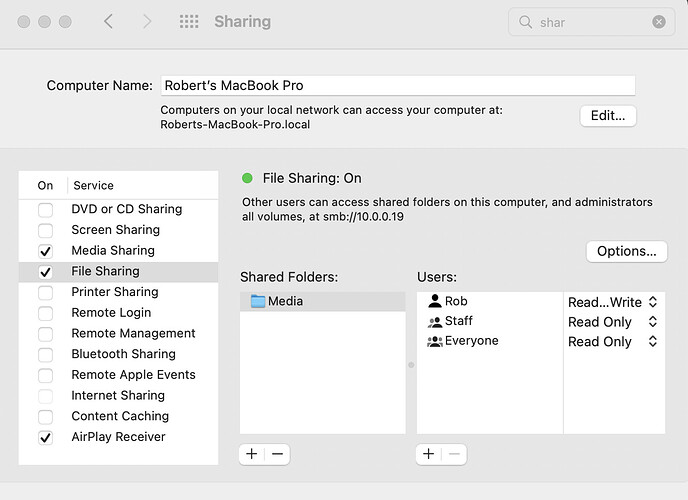Click the On column header
Screen dimensions: 688x500
[45, 186]
